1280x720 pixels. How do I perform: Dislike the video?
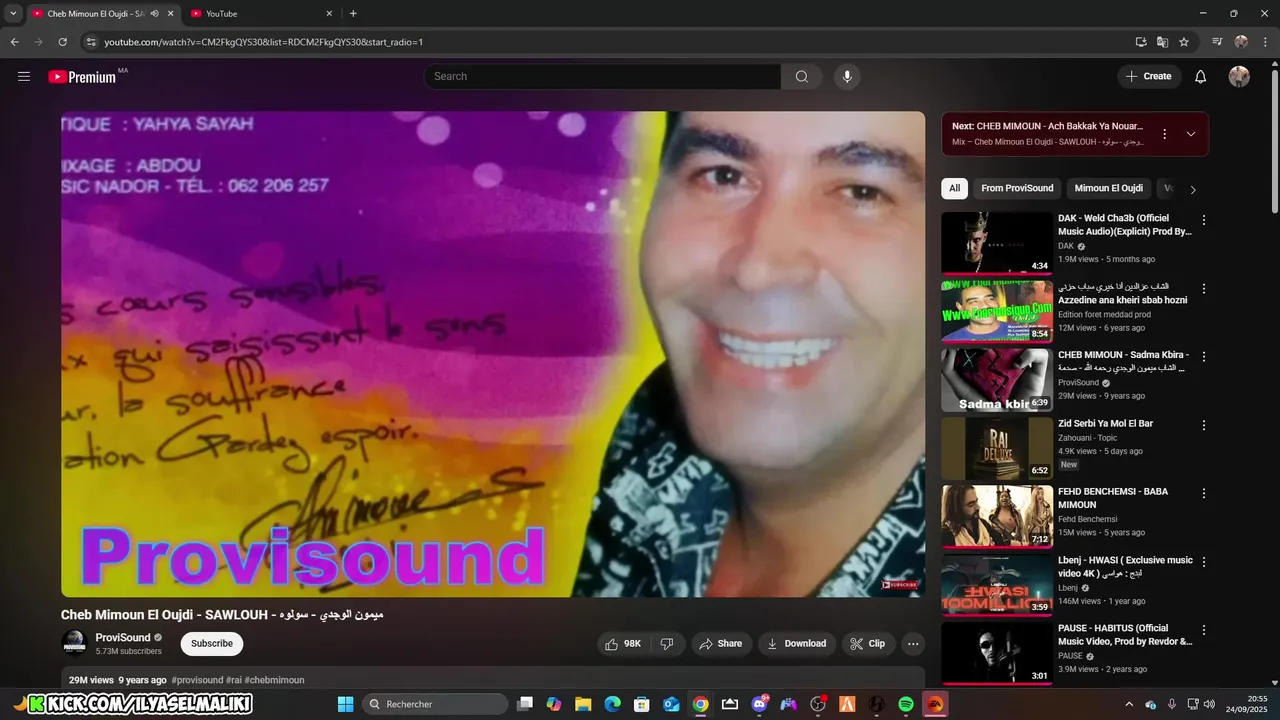tap(667, 644)
